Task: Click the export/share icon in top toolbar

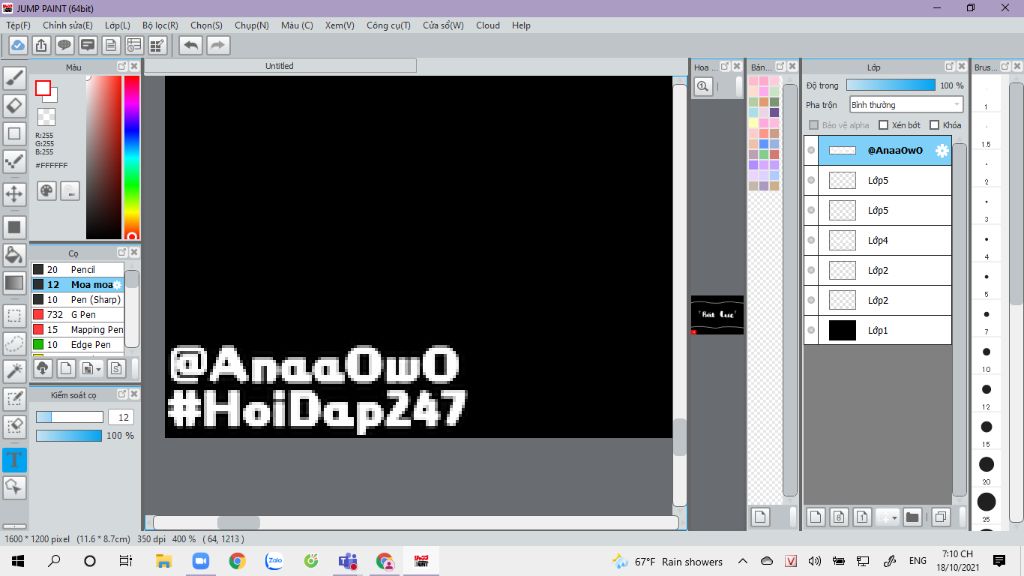Action: tap(41, 45)
